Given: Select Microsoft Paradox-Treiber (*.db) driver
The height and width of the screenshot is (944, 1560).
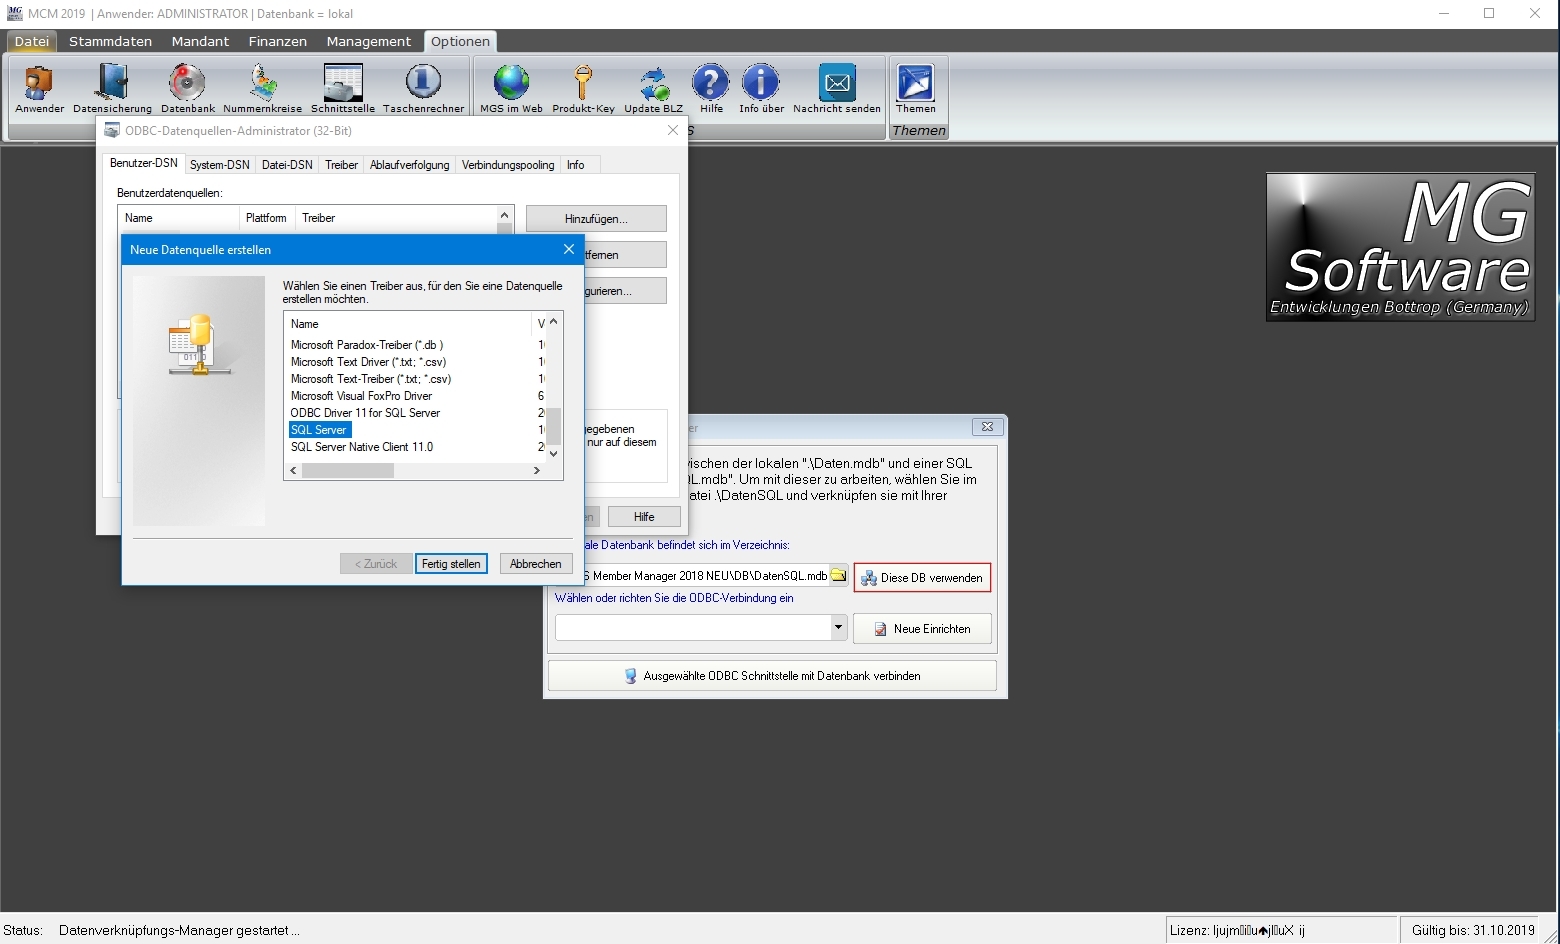Looking at the screenshot, I should pyautogui.click(x=367, y=345).
